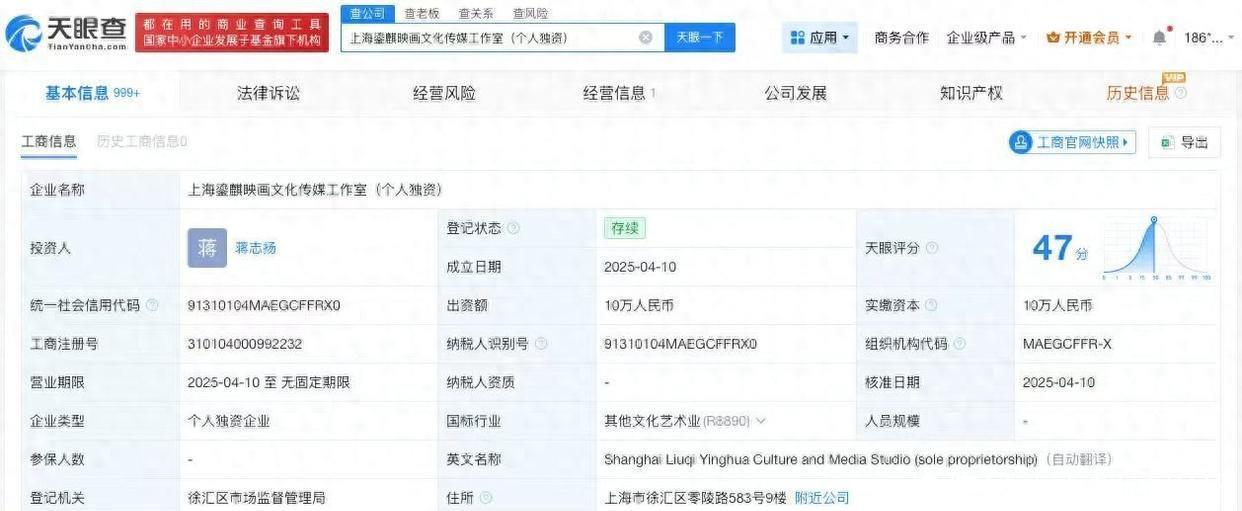Click help icon beside 住所
Screen dimensions: 1242x511
[486, 498]
